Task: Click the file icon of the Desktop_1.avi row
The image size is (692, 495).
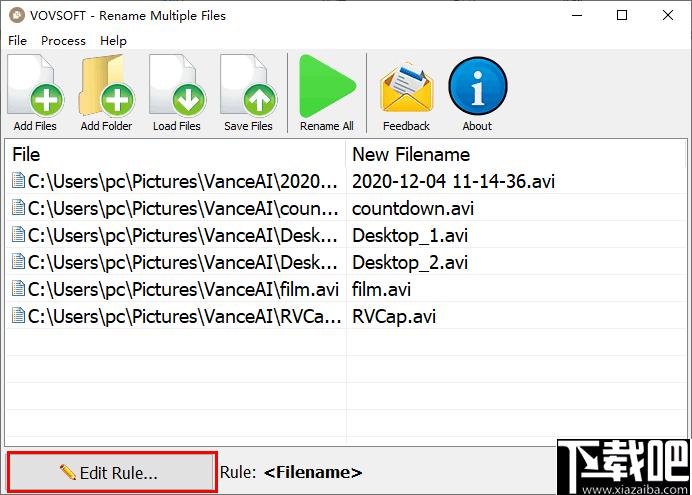Action: pyautogui.click(x=18, y=234)
